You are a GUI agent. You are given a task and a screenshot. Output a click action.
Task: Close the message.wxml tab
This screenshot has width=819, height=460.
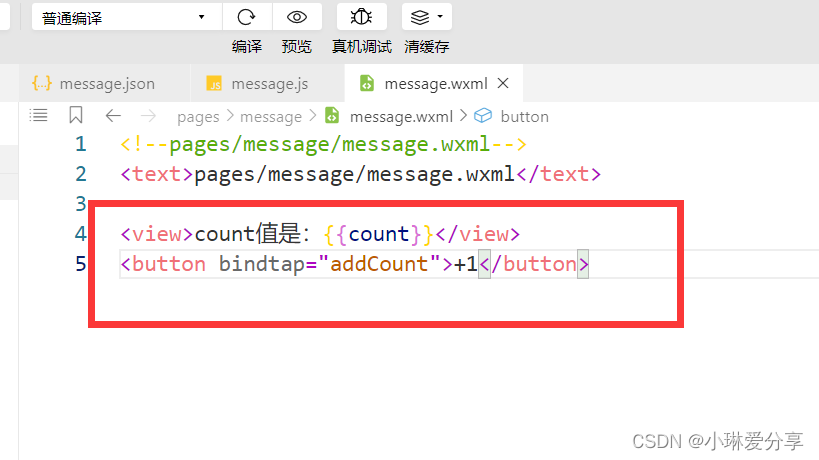(x=503, y=83)
